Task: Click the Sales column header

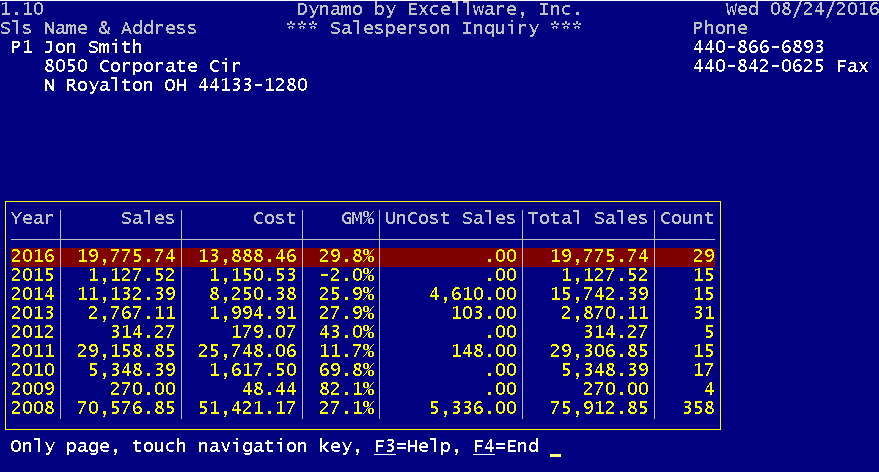Action: point(148,218)
